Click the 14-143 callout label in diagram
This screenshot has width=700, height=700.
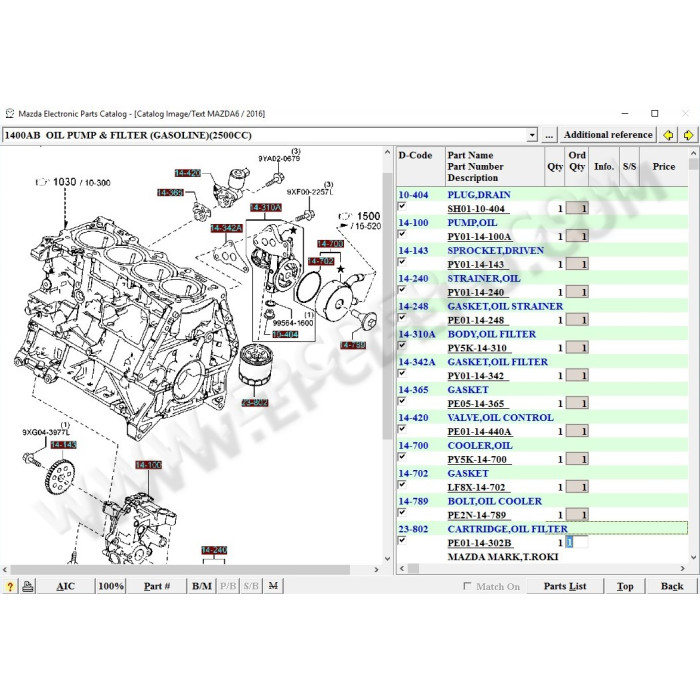[x=63, y=445]
